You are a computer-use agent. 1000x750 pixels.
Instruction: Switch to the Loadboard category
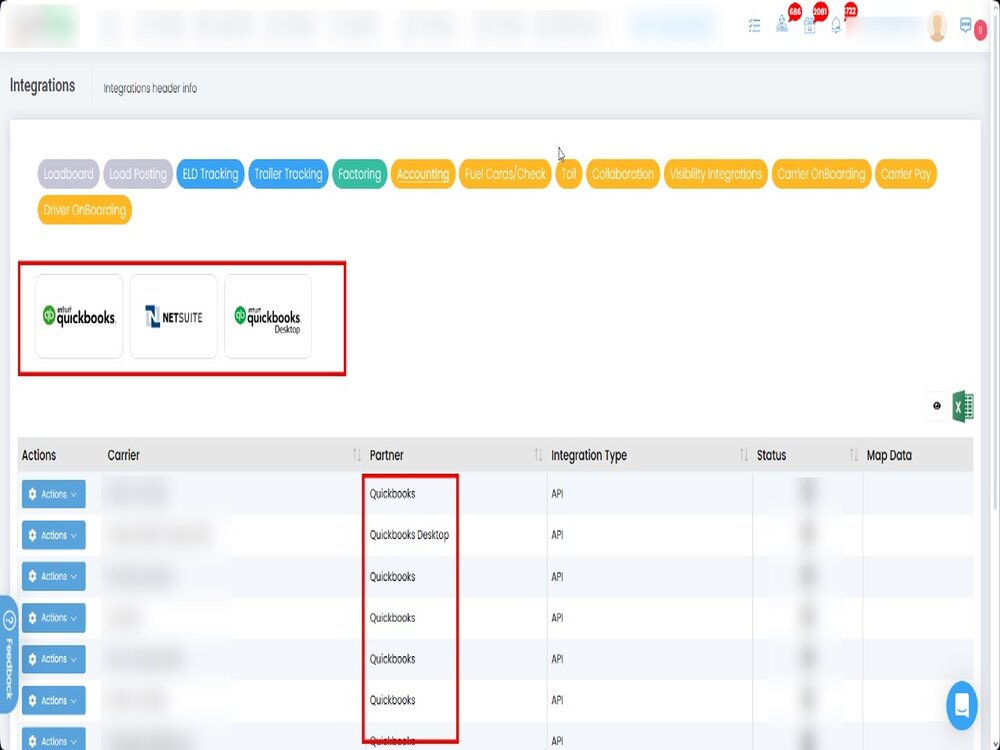68,174
